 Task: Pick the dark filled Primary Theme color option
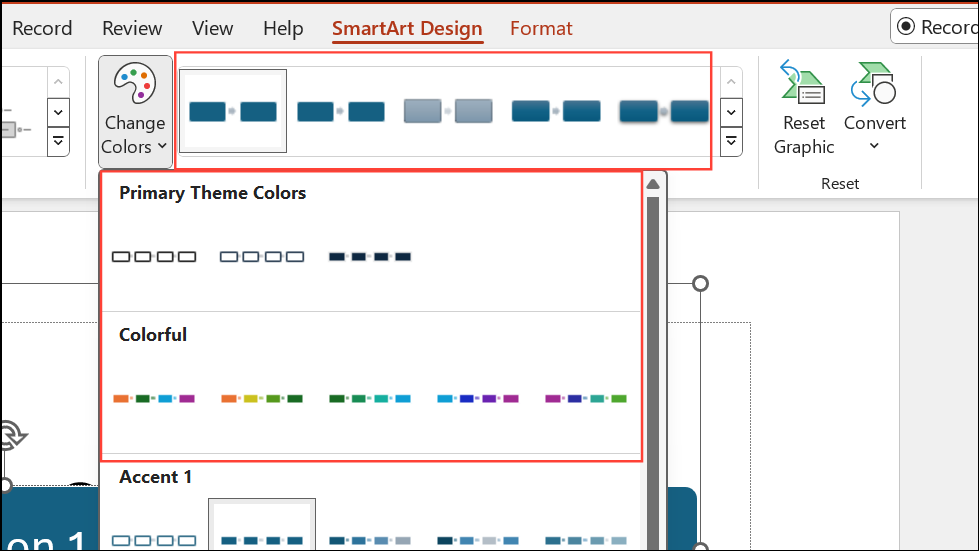click(370, 256)
